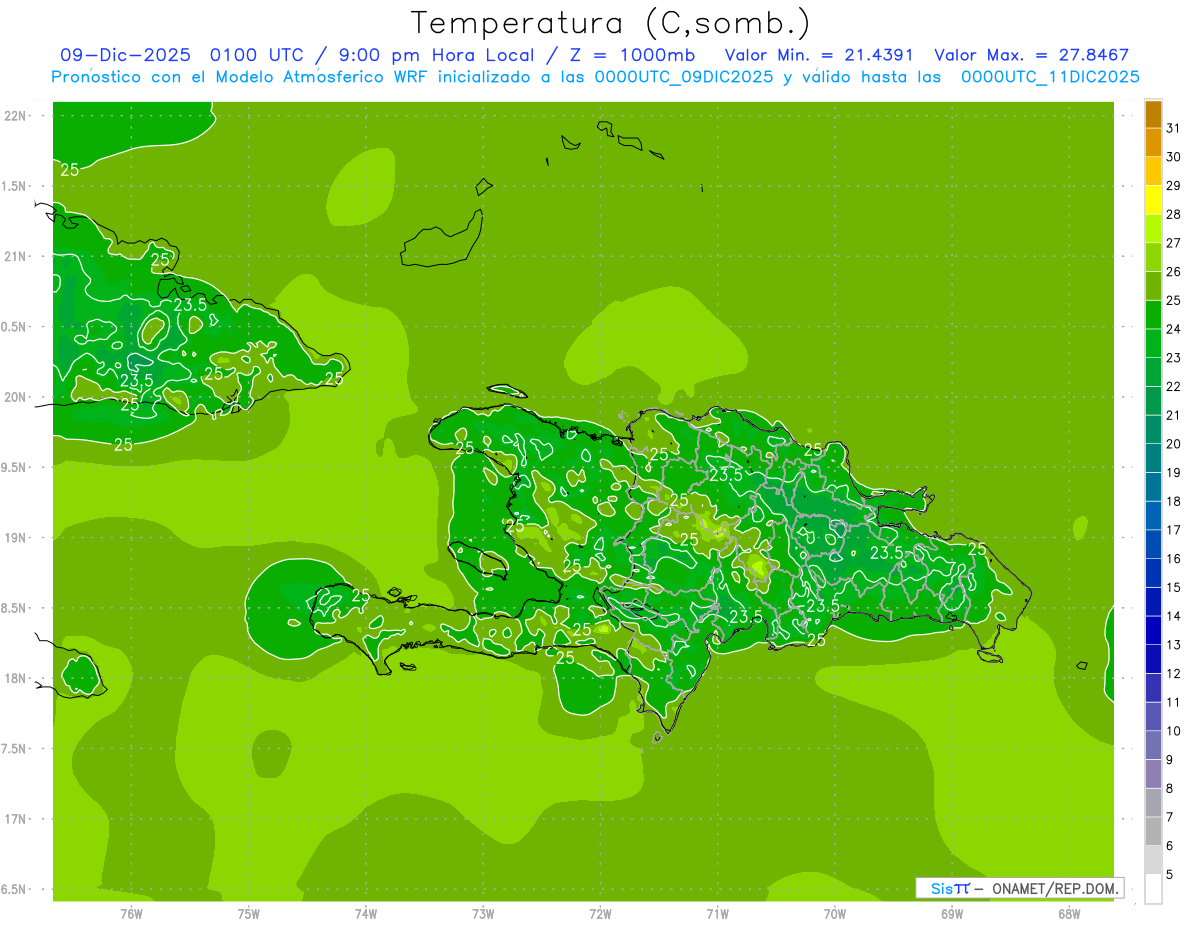Select the 'Z = 1000mb' level label
The width and height of the screenshot is (1200, 927).
point(632,55)
